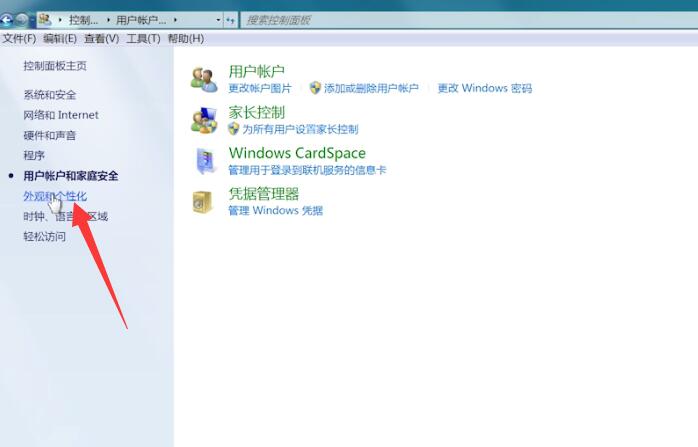Click the refresh button beside address bar
Screen dimensions: 698x447
230,20
